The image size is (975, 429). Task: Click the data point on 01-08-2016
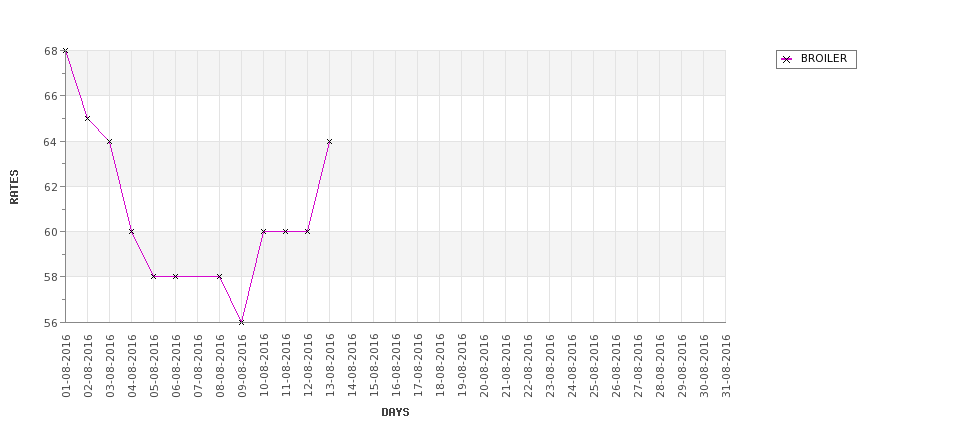[x=65, y=51]
